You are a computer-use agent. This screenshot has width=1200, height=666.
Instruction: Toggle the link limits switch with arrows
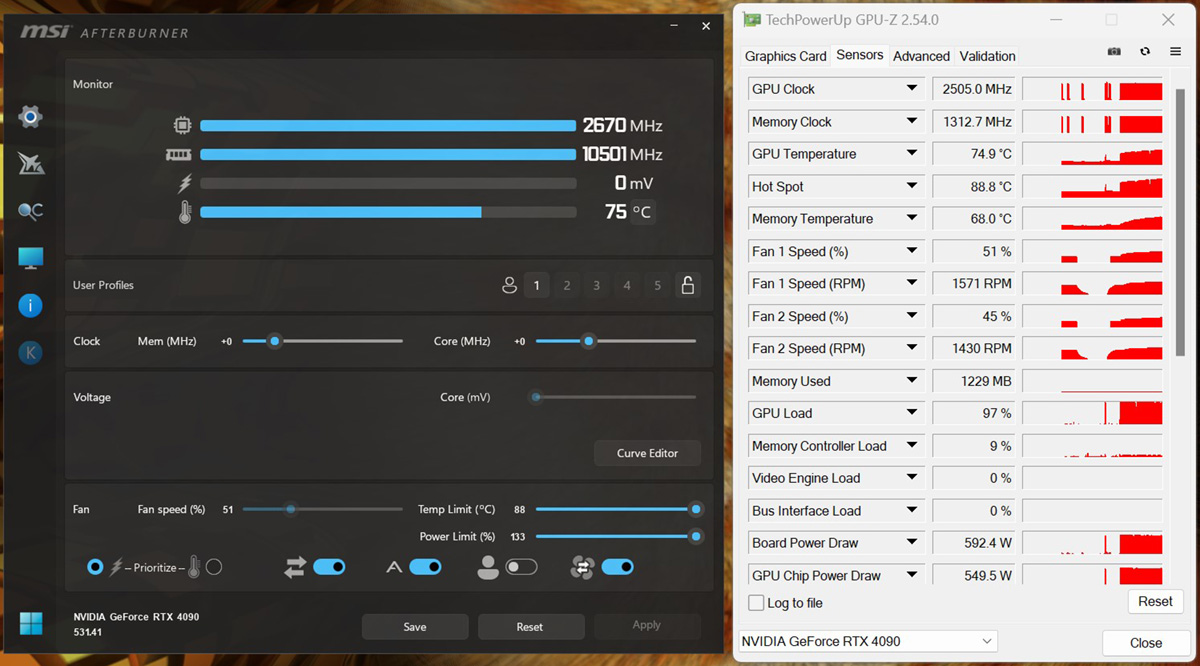pos(329,567)
